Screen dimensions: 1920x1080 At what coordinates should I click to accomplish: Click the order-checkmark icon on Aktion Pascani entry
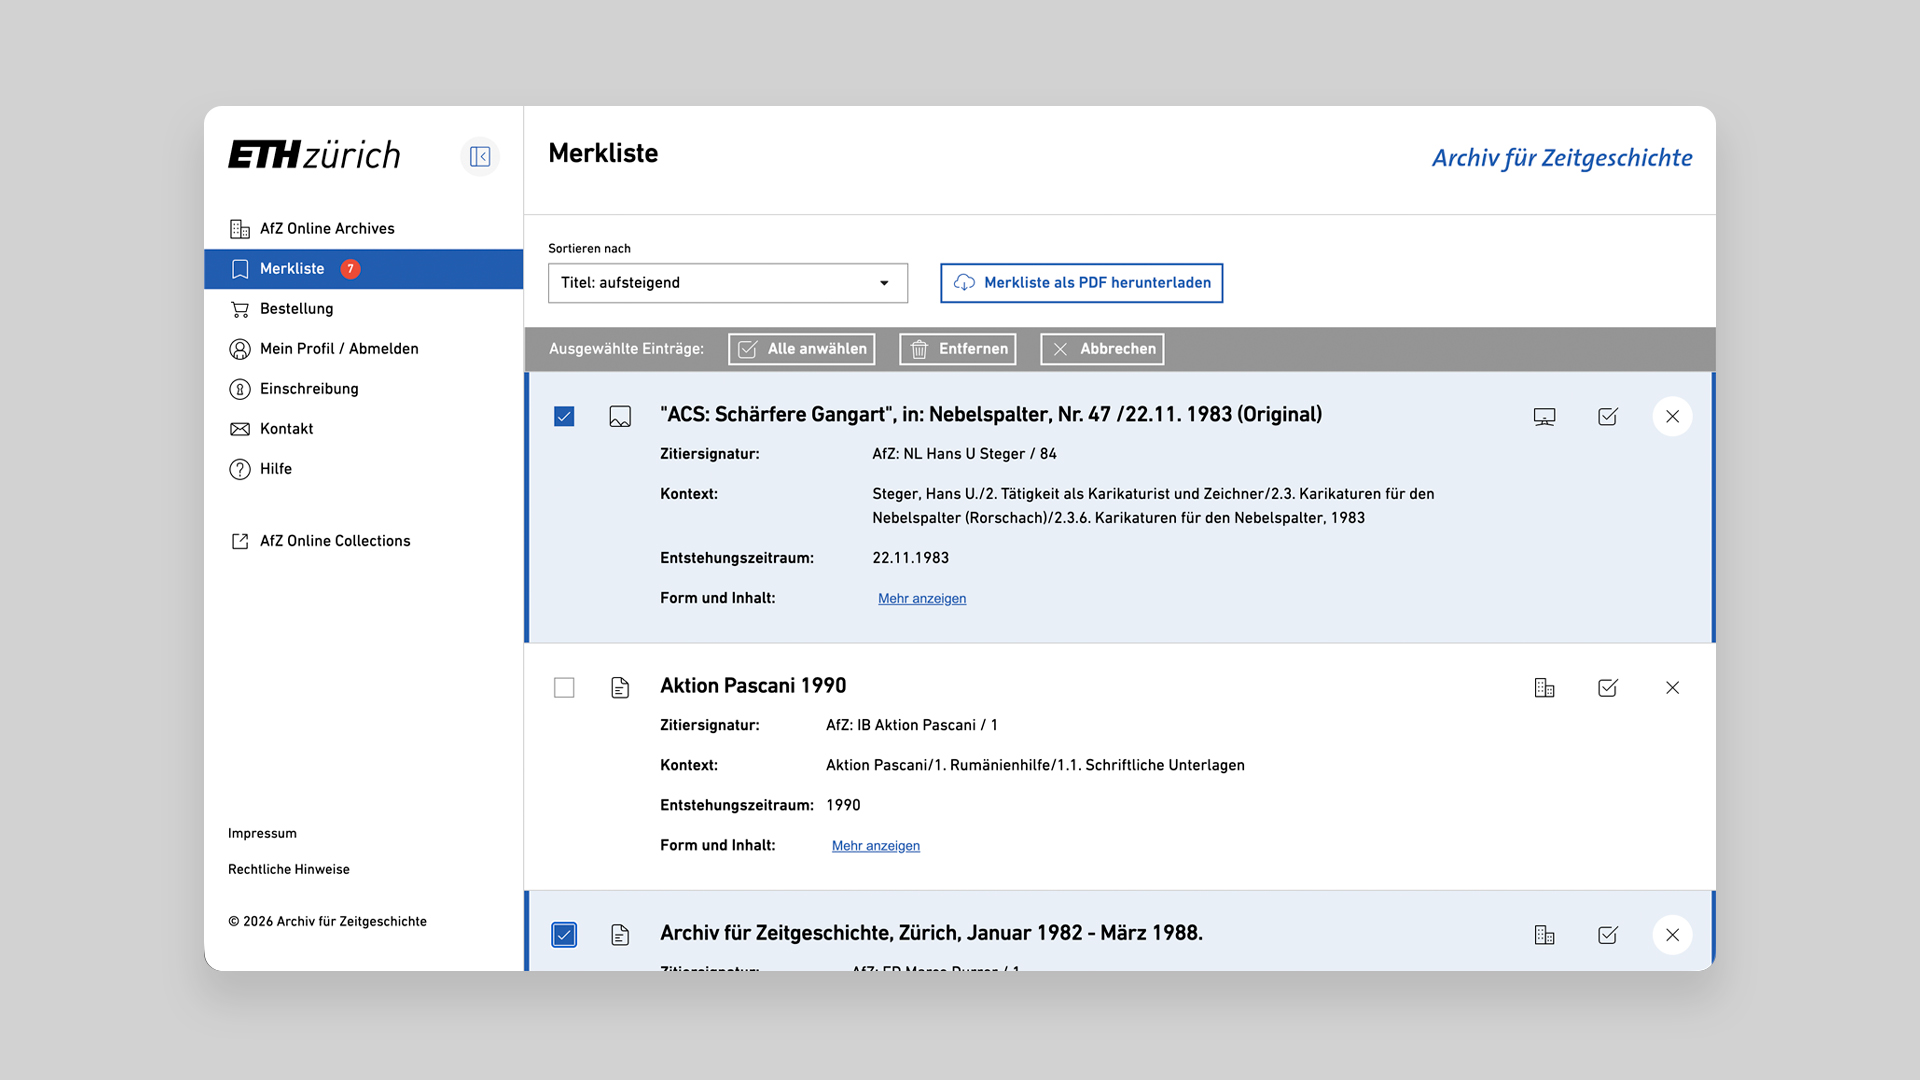(x=1608, y=688)
